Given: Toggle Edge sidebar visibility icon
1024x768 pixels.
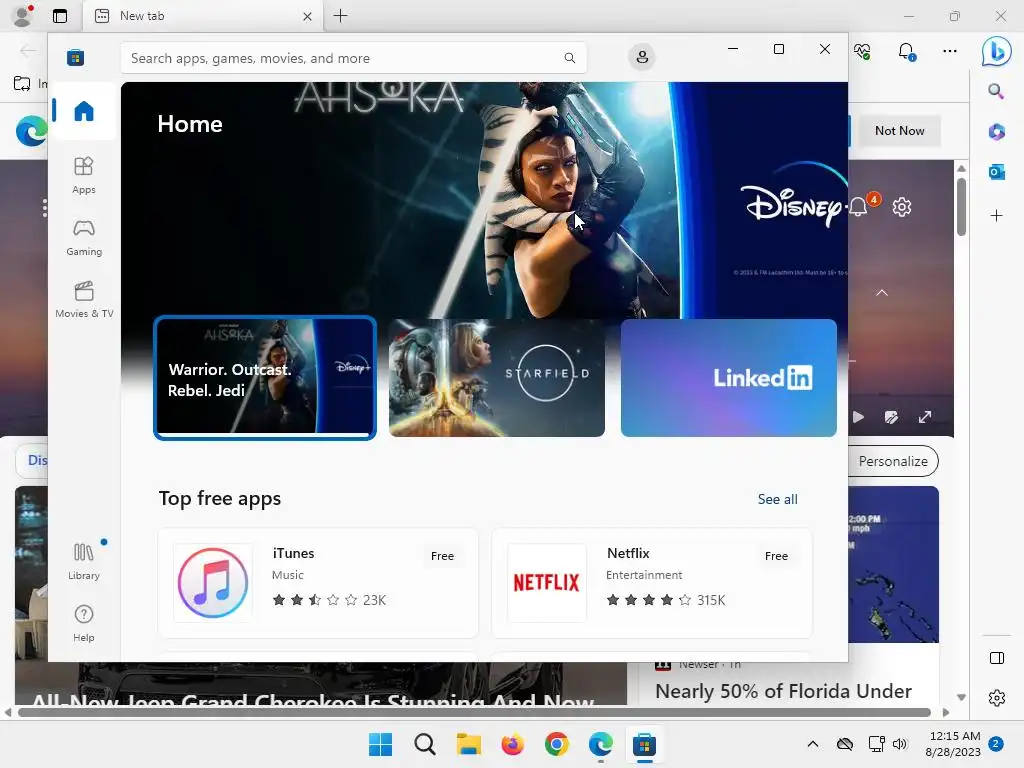Looking at the screenshot, I should (x=997, y=658).
